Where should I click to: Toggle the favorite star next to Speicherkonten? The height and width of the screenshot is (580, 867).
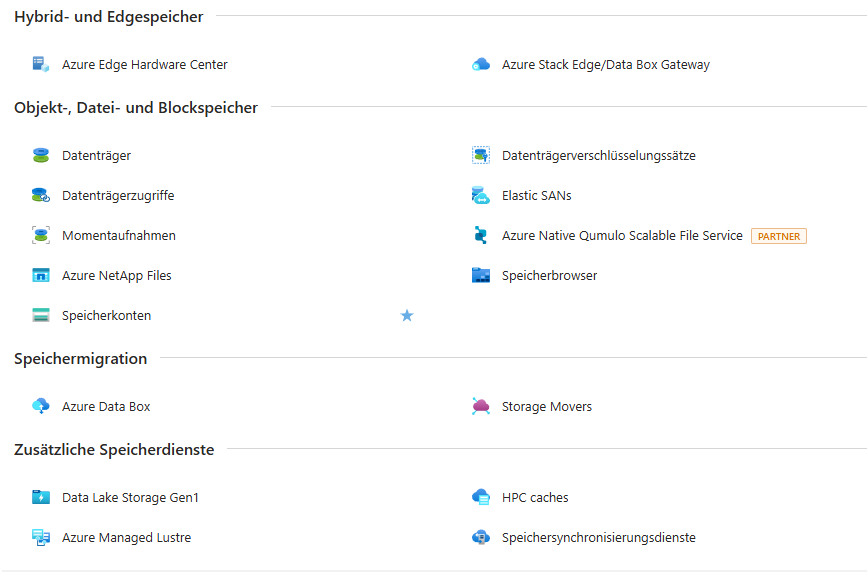coord(407,315)
